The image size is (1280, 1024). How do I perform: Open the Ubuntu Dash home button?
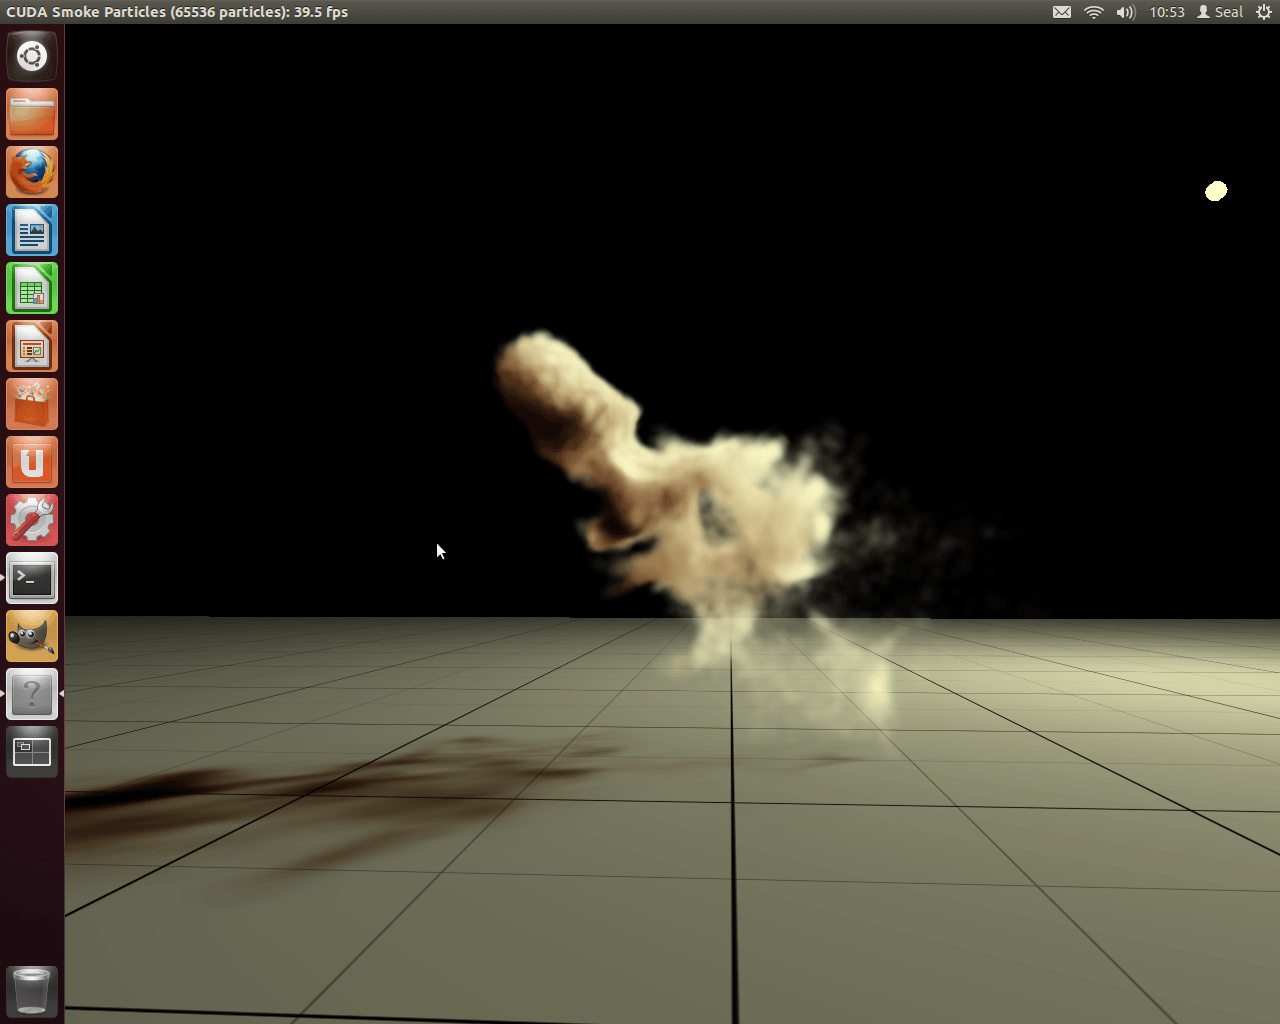click(x=31, y=56)
